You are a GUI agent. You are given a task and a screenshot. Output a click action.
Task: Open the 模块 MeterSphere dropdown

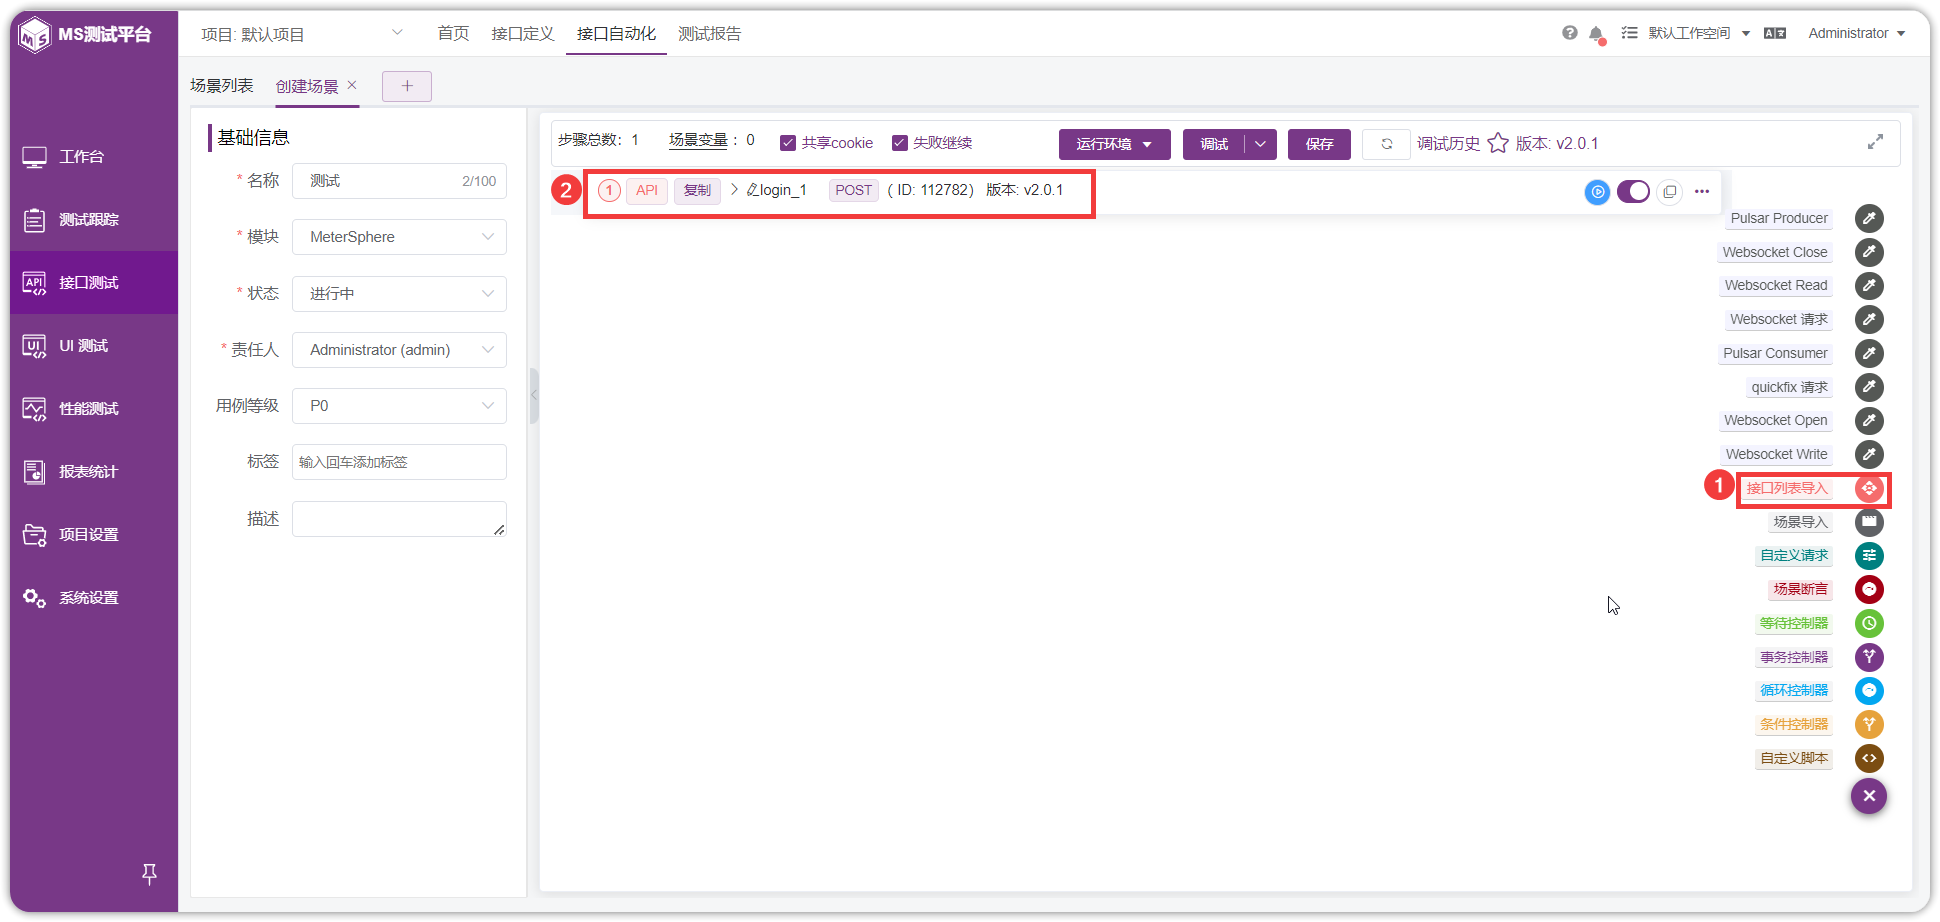(399, 237)
